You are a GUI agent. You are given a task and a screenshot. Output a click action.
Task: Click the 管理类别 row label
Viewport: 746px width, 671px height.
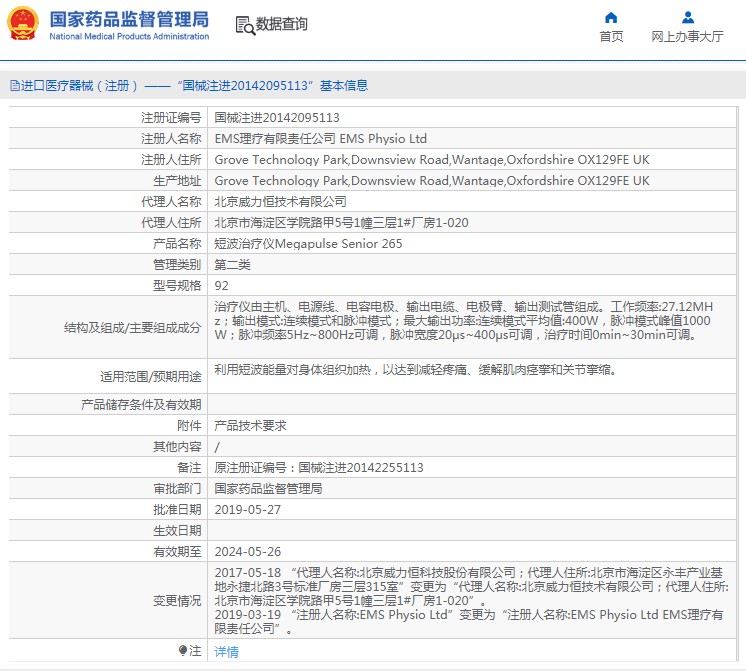pos(177,264)
